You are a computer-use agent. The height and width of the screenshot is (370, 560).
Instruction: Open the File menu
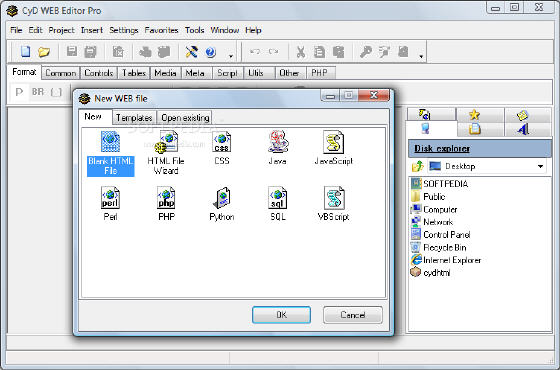pos(16,30)
